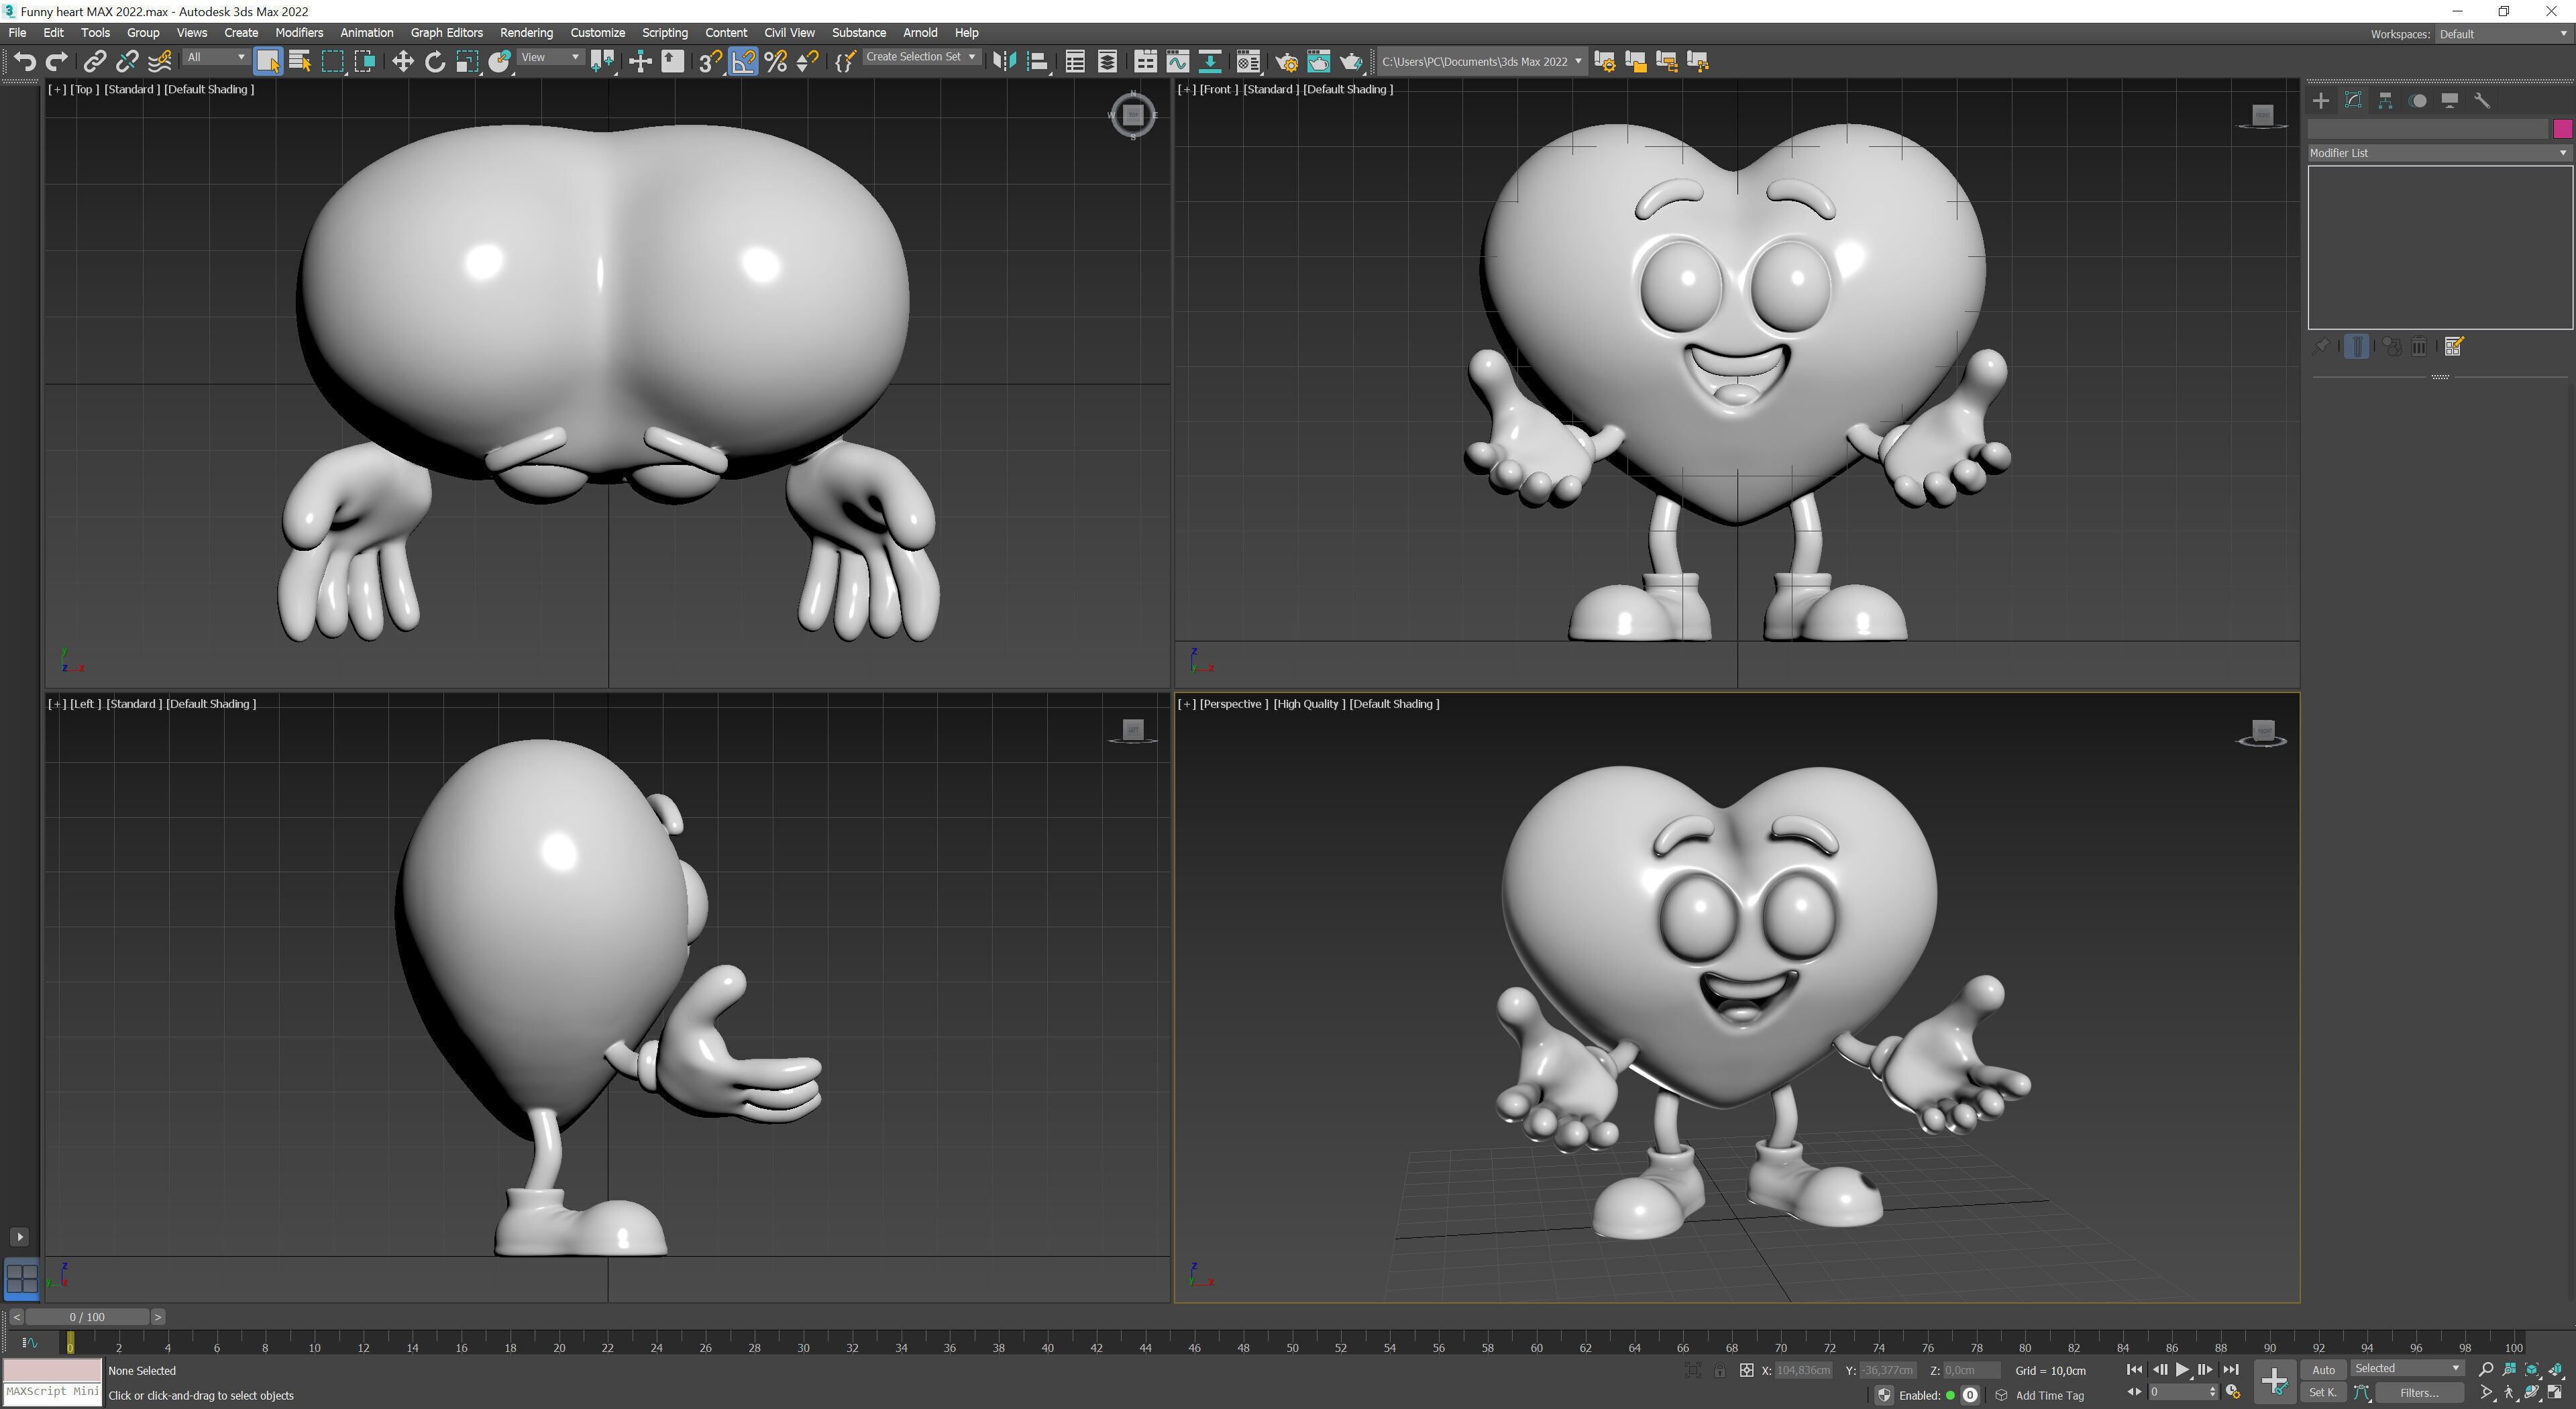This screenshot has height=1409, width=2576.
Task: Open the Motion panel tab icon
Action: (2418, 100)
